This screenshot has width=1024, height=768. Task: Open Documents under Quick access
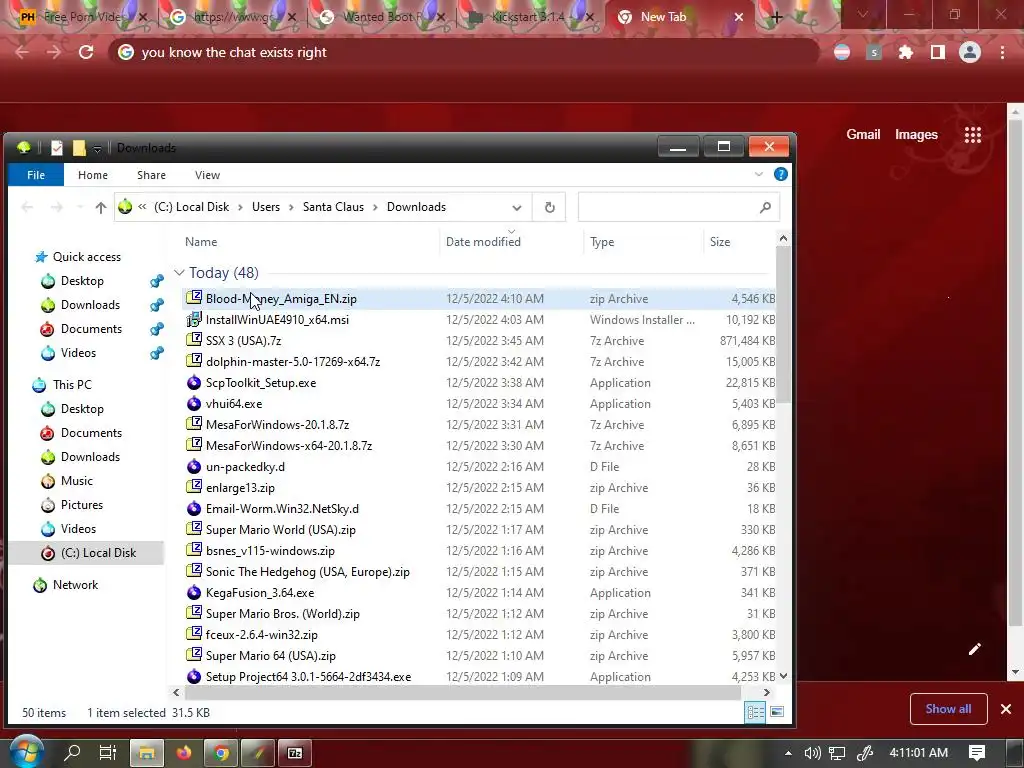pos(91,328)
